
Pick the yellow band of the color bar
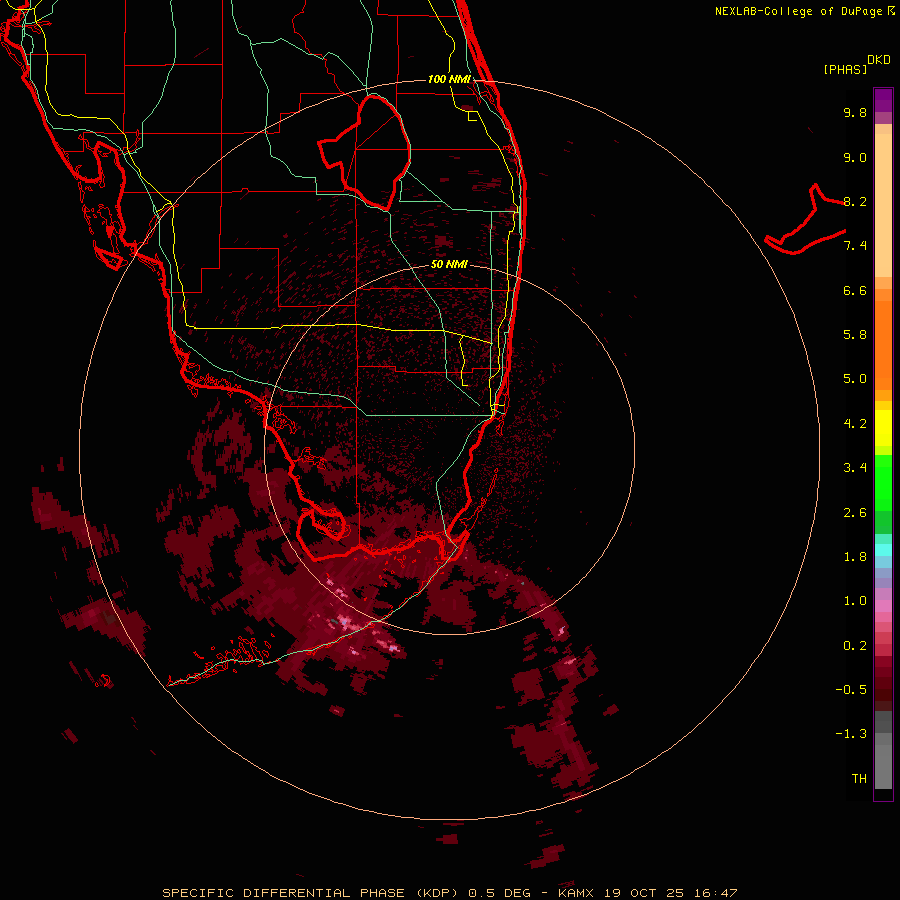coord(883,428)
